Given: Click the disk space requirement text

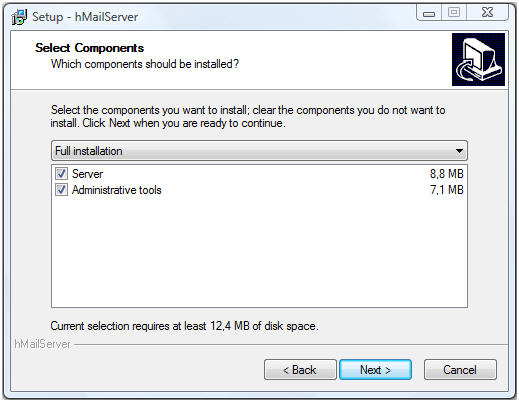Looking at the screenshot, I should [x=184, y=326].
